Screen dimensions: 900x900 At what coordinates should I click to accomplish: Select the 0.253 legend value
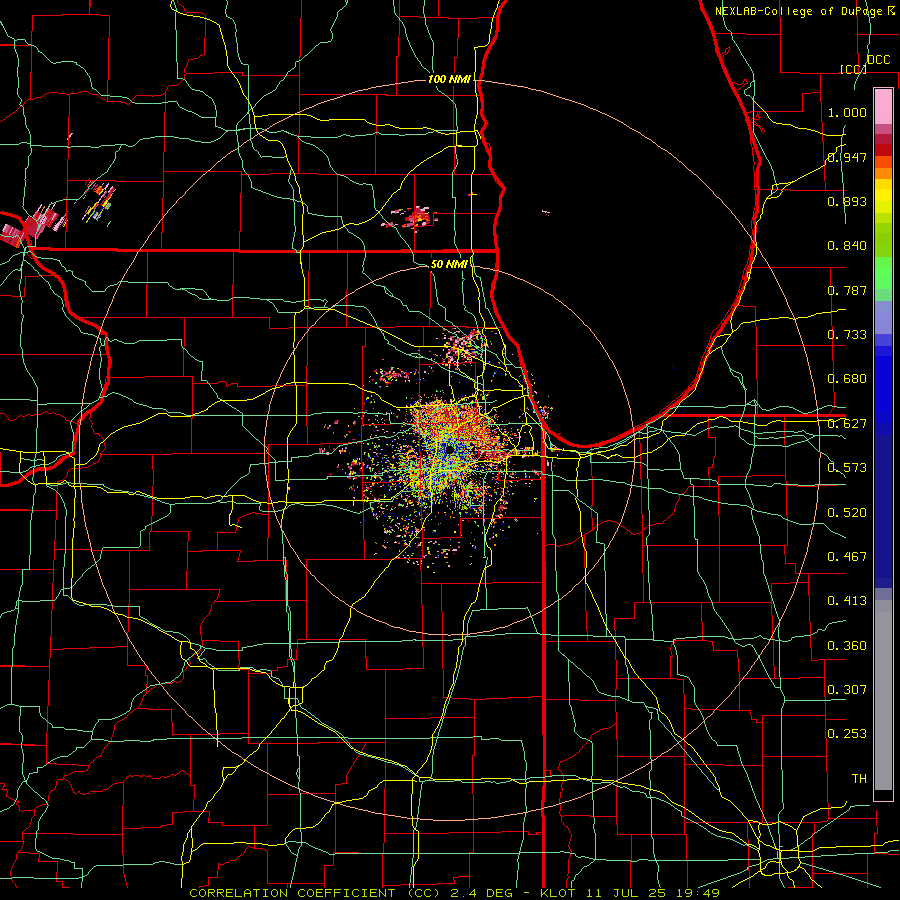pos(847,734)
